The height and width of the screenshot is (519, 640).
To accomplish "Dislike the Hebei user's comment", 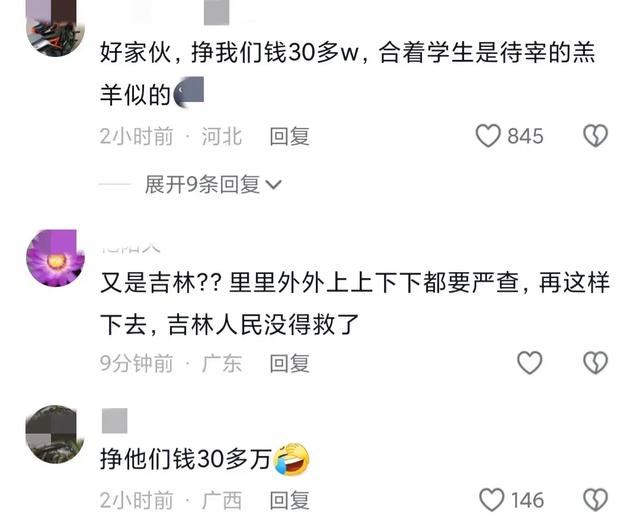I will pyautogui.click(x=596, y=136).
